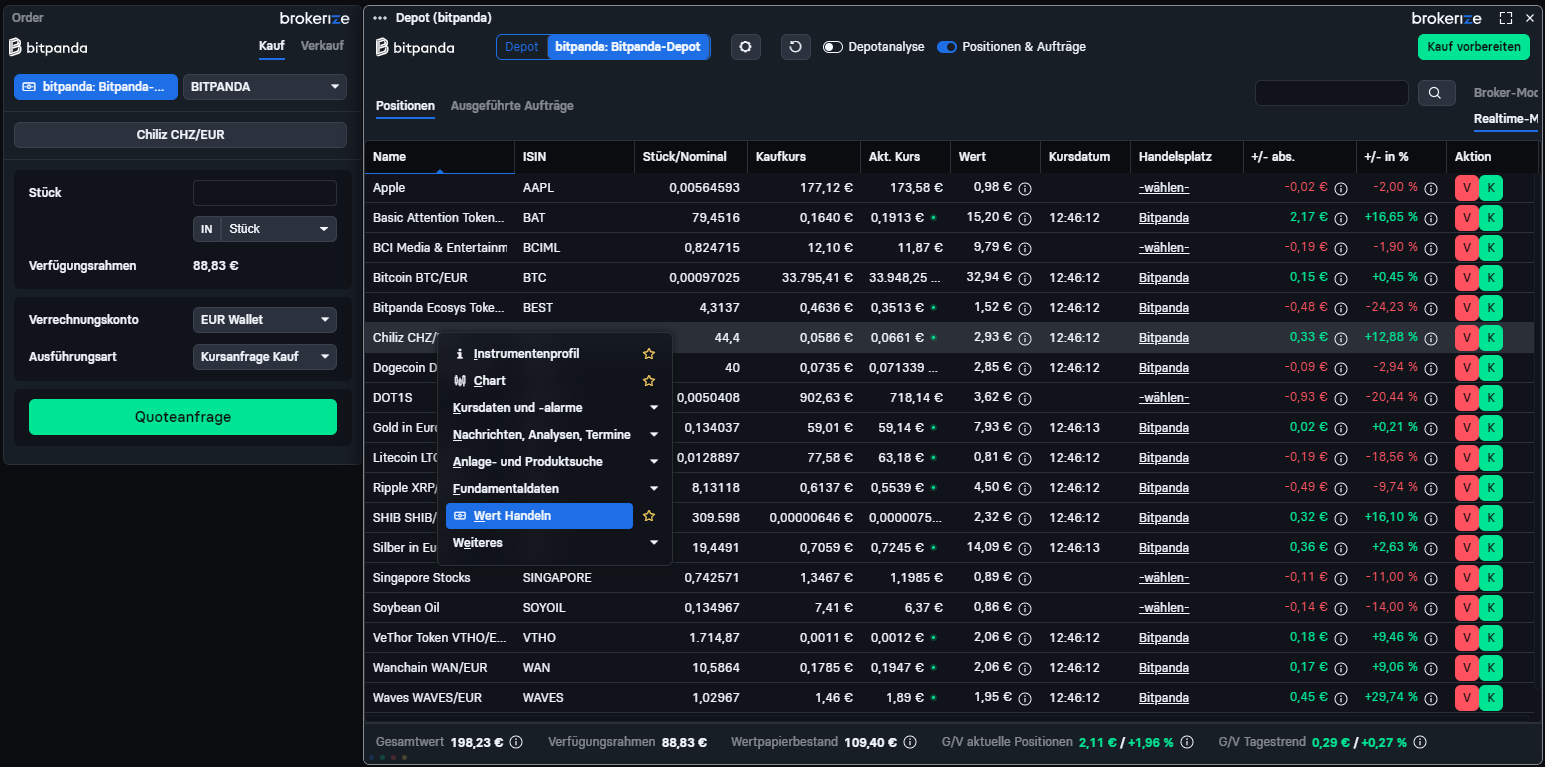The image size is (1545, 767).
Task: Expand Fundamentaldaten submenu
Action: [x=555, y=489]
